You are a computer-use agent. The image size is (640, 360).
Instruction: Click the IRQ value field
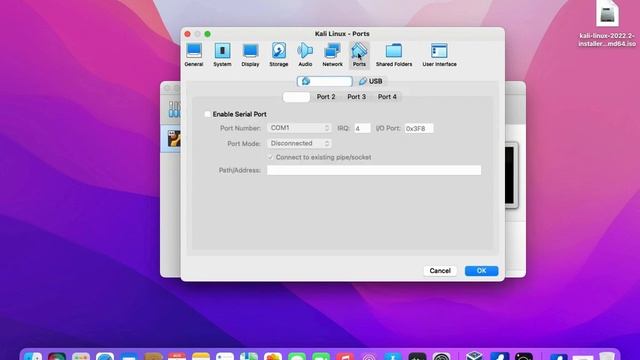tap(362, 129)
